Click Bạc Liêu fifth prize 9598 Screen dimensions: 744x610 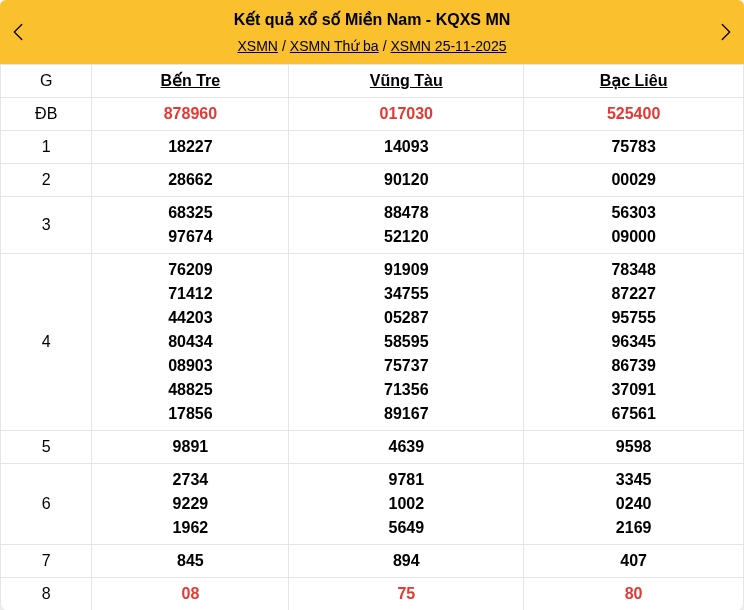(x=633, y=447)
